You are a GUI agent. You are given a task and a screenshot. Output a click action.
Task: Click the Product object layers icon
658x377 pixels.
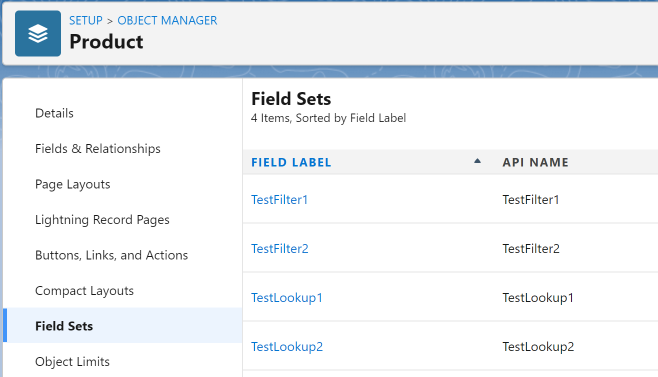[38, 34]
